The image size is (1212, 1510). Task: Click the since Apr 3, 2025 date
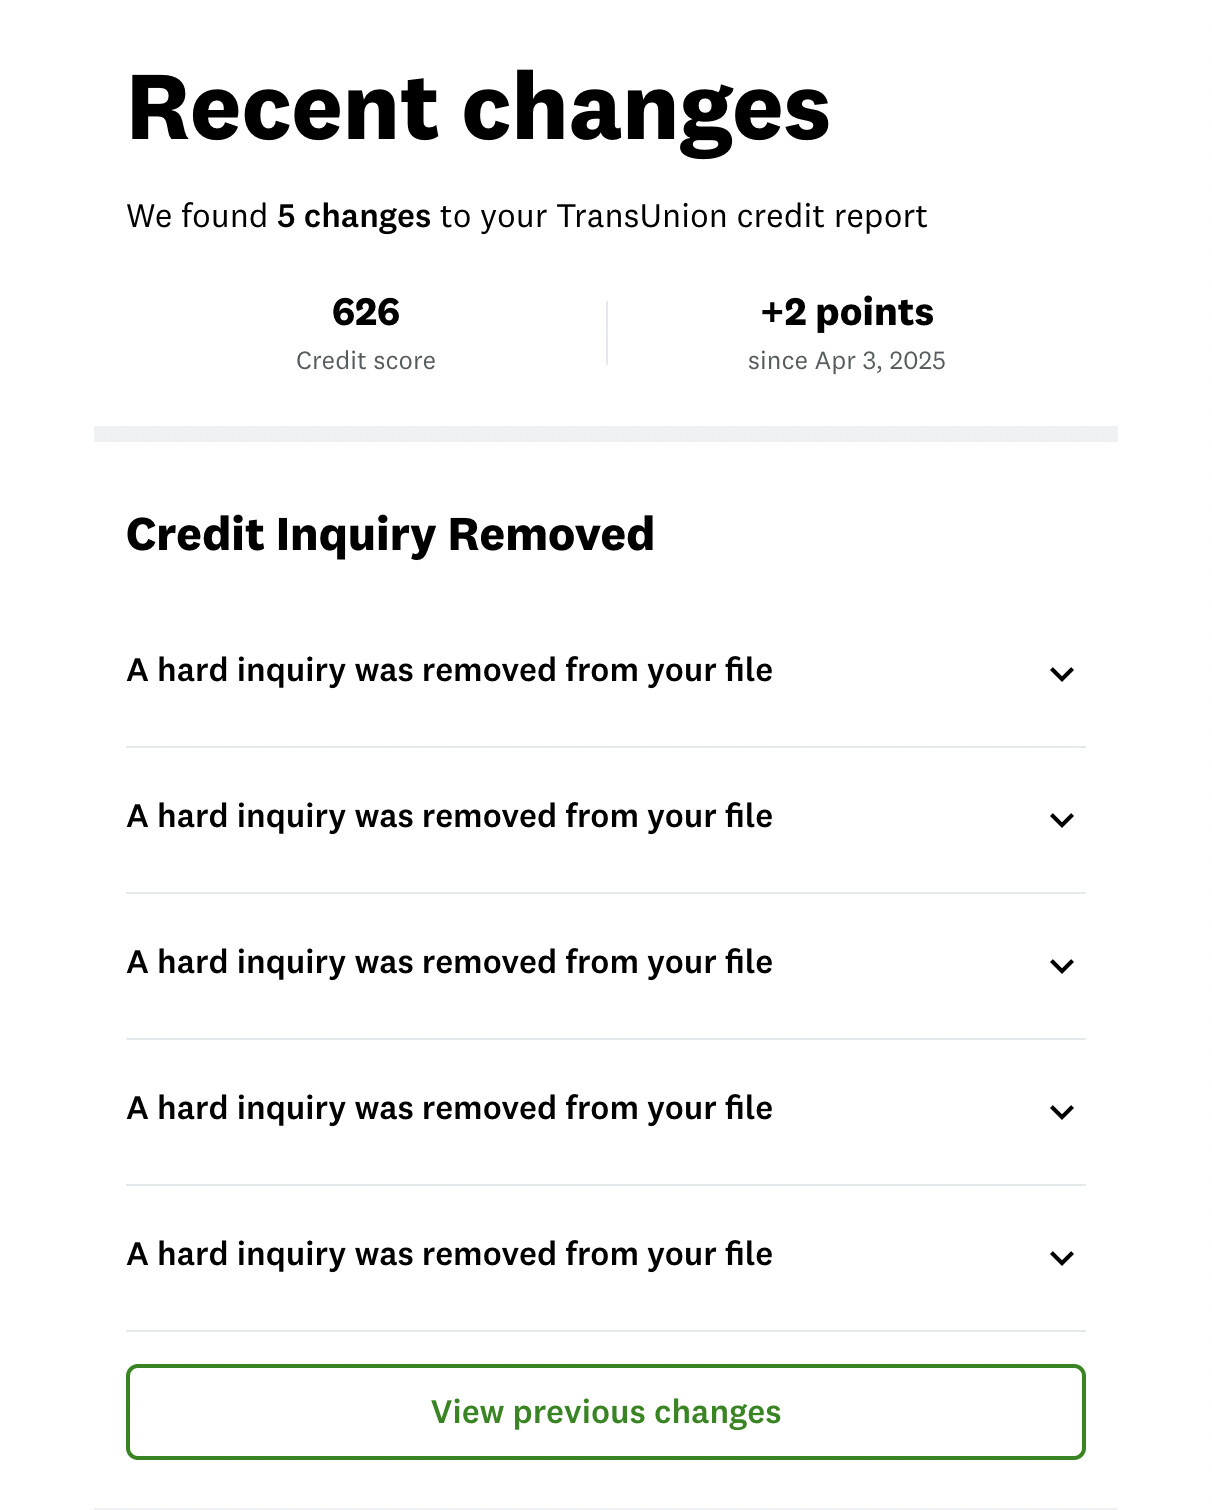tap(846, 361)
